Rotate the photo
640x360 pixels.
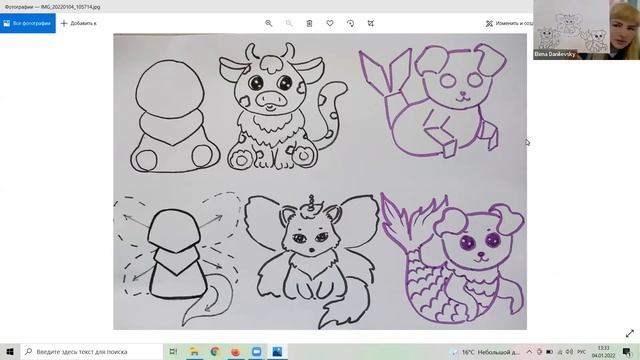point(350,23)
